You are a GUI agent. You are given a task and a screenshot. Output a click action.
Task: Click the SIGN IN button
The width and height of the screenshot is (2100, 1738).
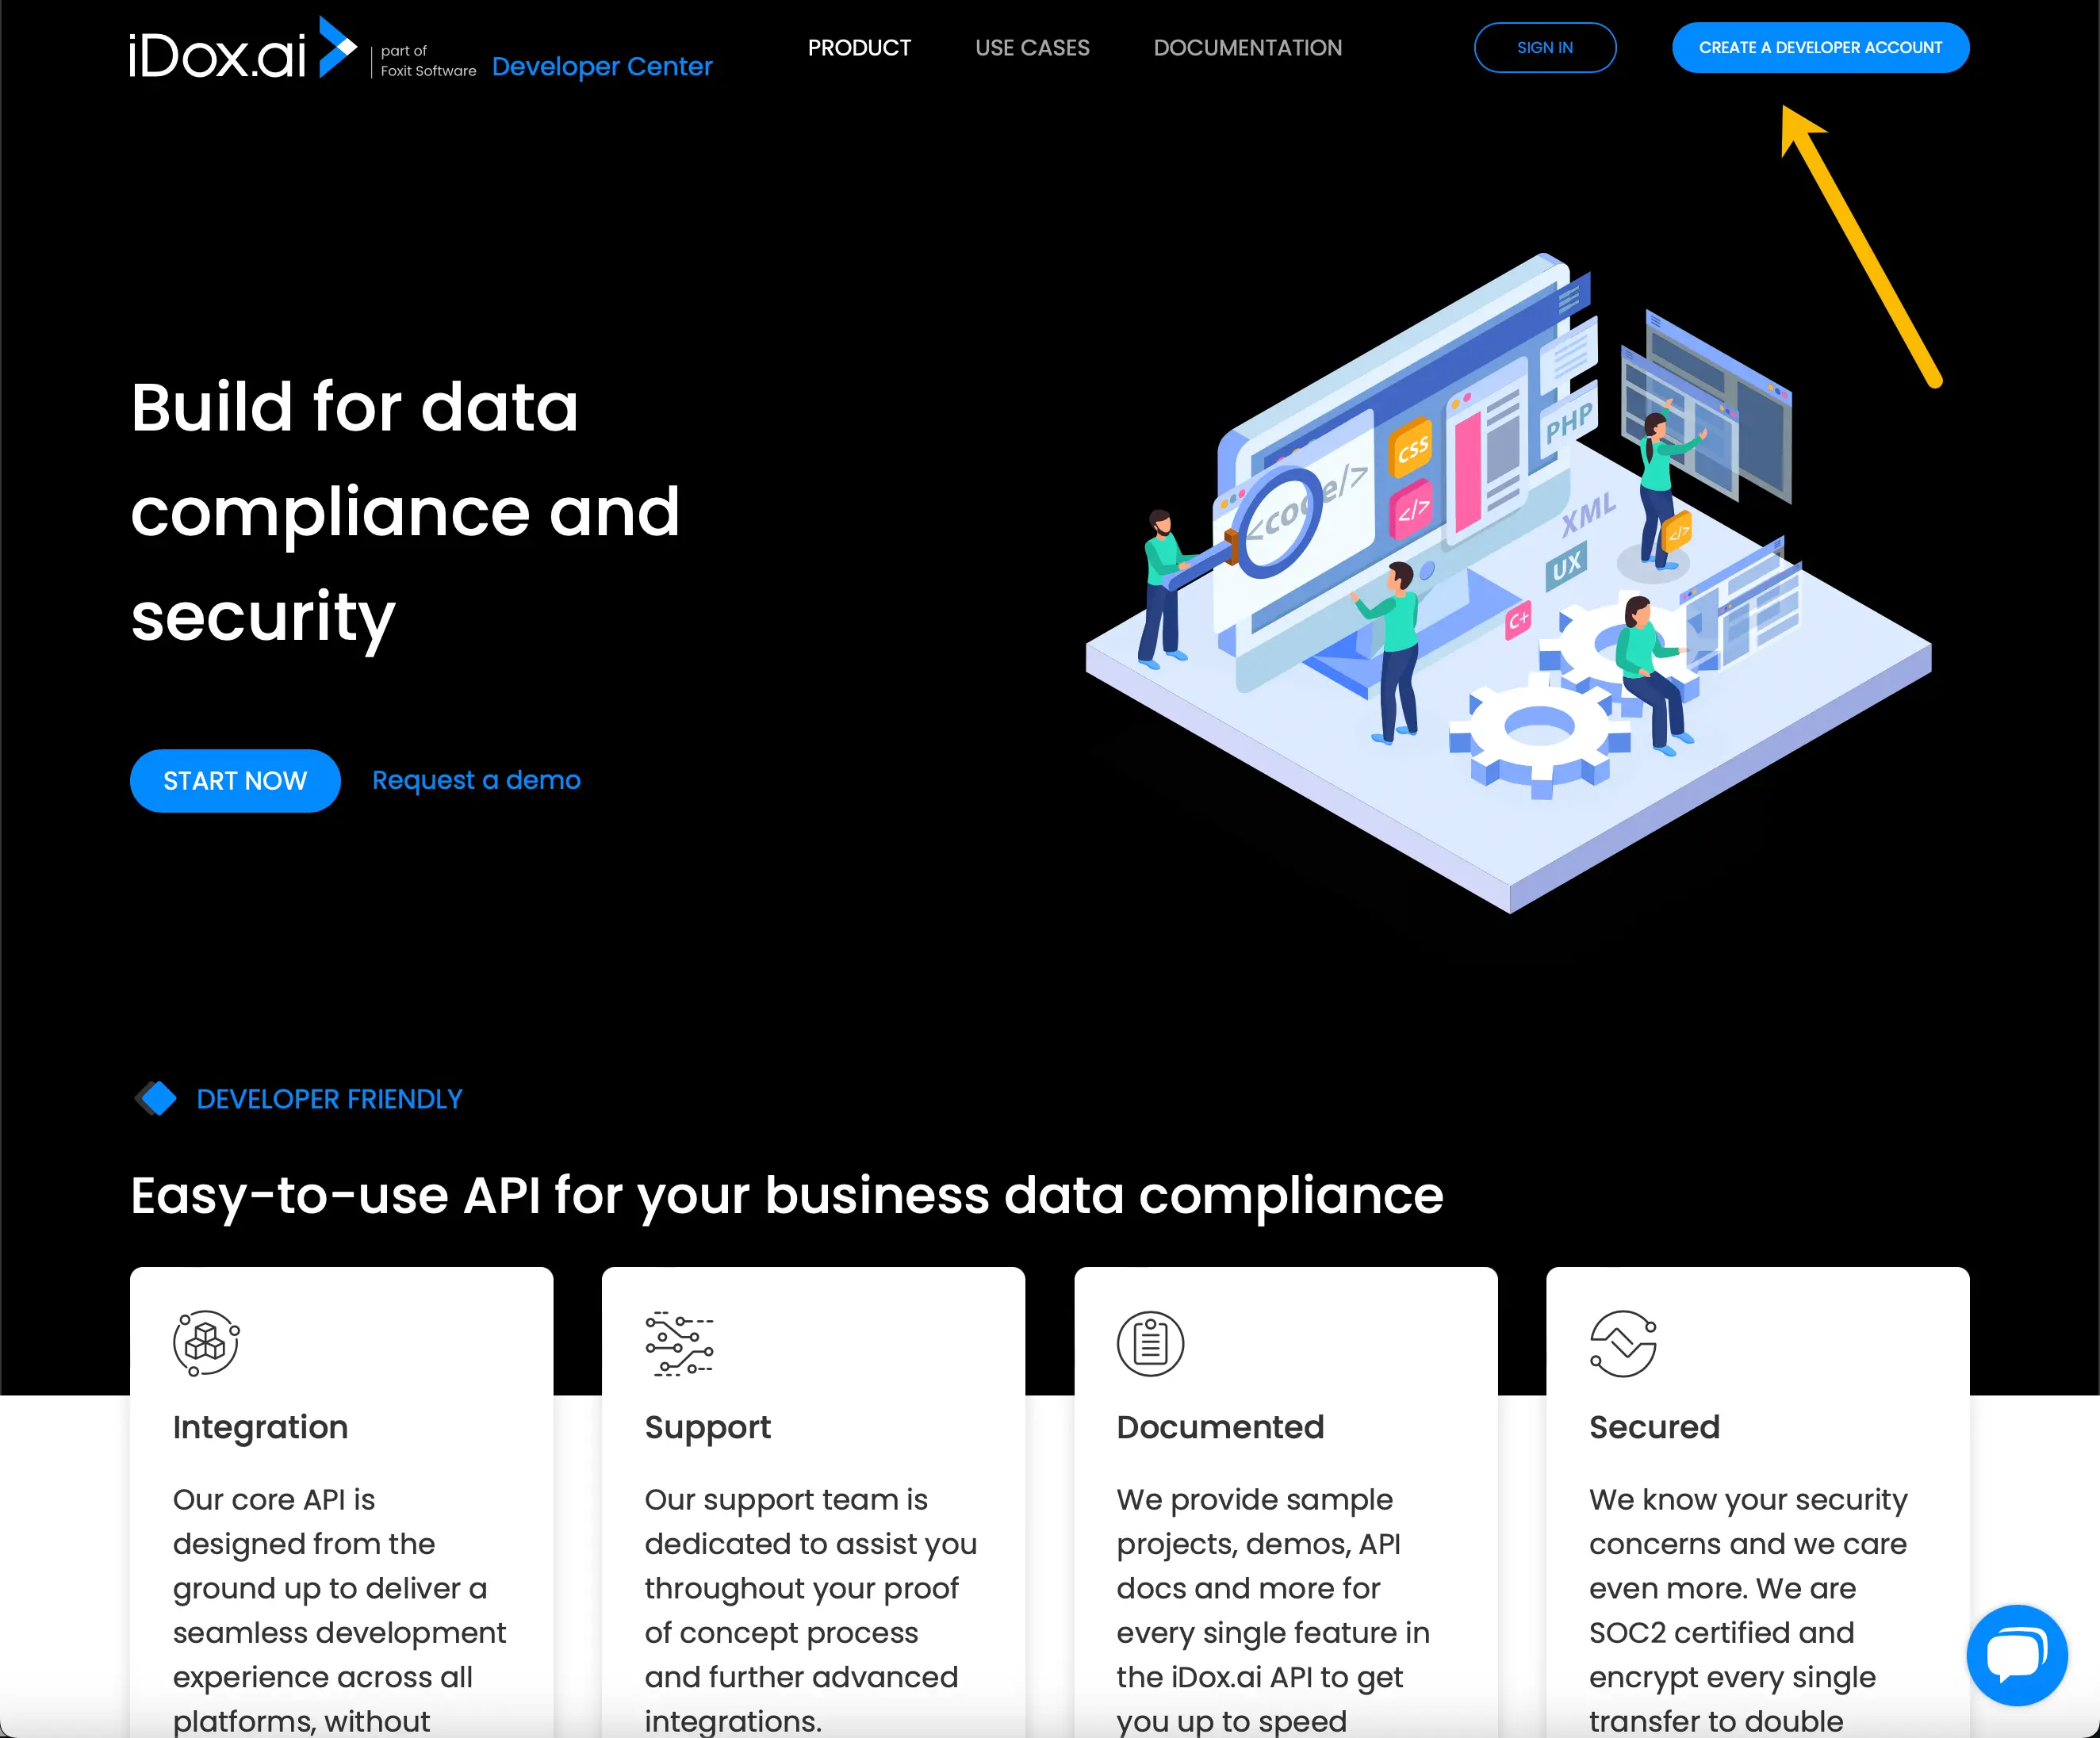click(1543, 47)
